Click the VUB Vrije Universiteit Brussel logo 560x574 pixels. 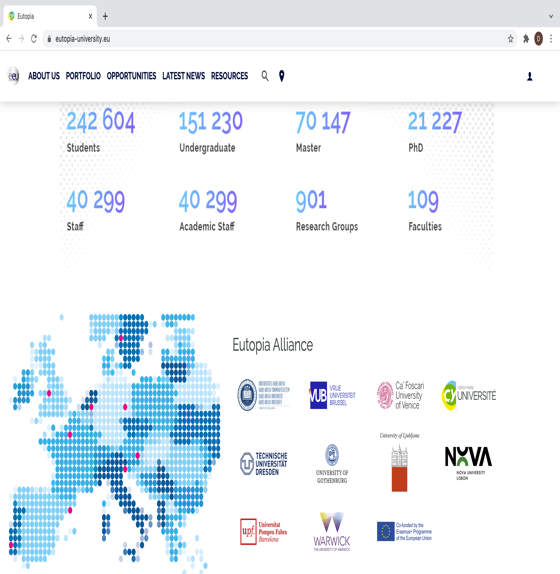332,395
